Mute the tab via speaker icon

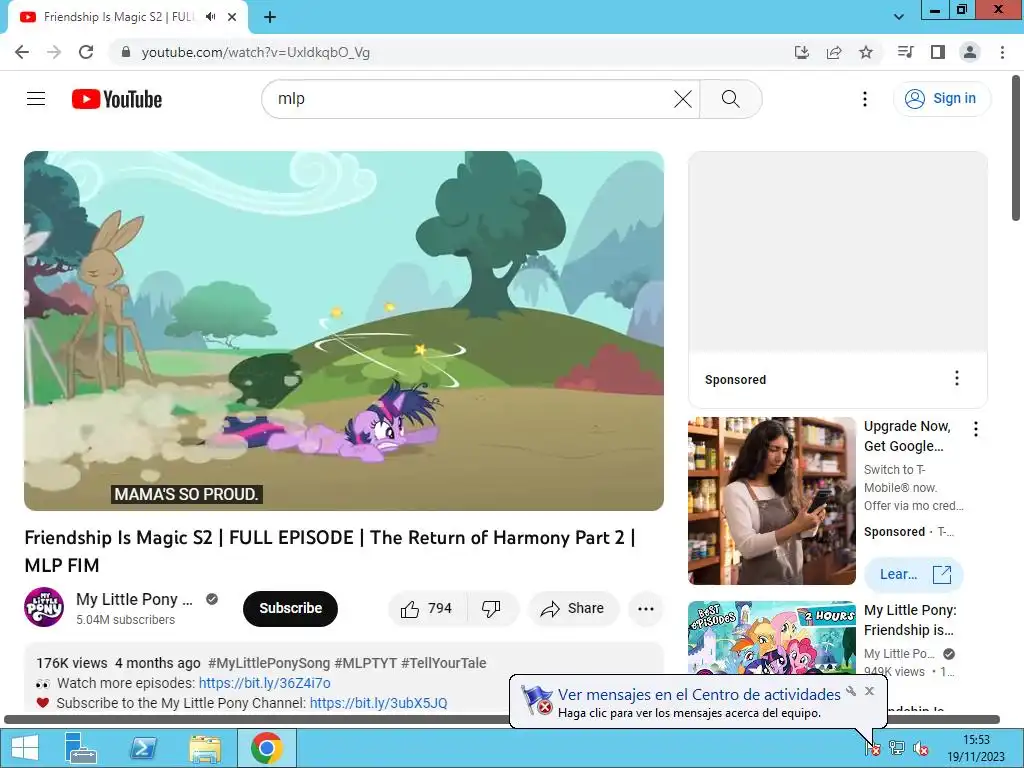(210, 17)
